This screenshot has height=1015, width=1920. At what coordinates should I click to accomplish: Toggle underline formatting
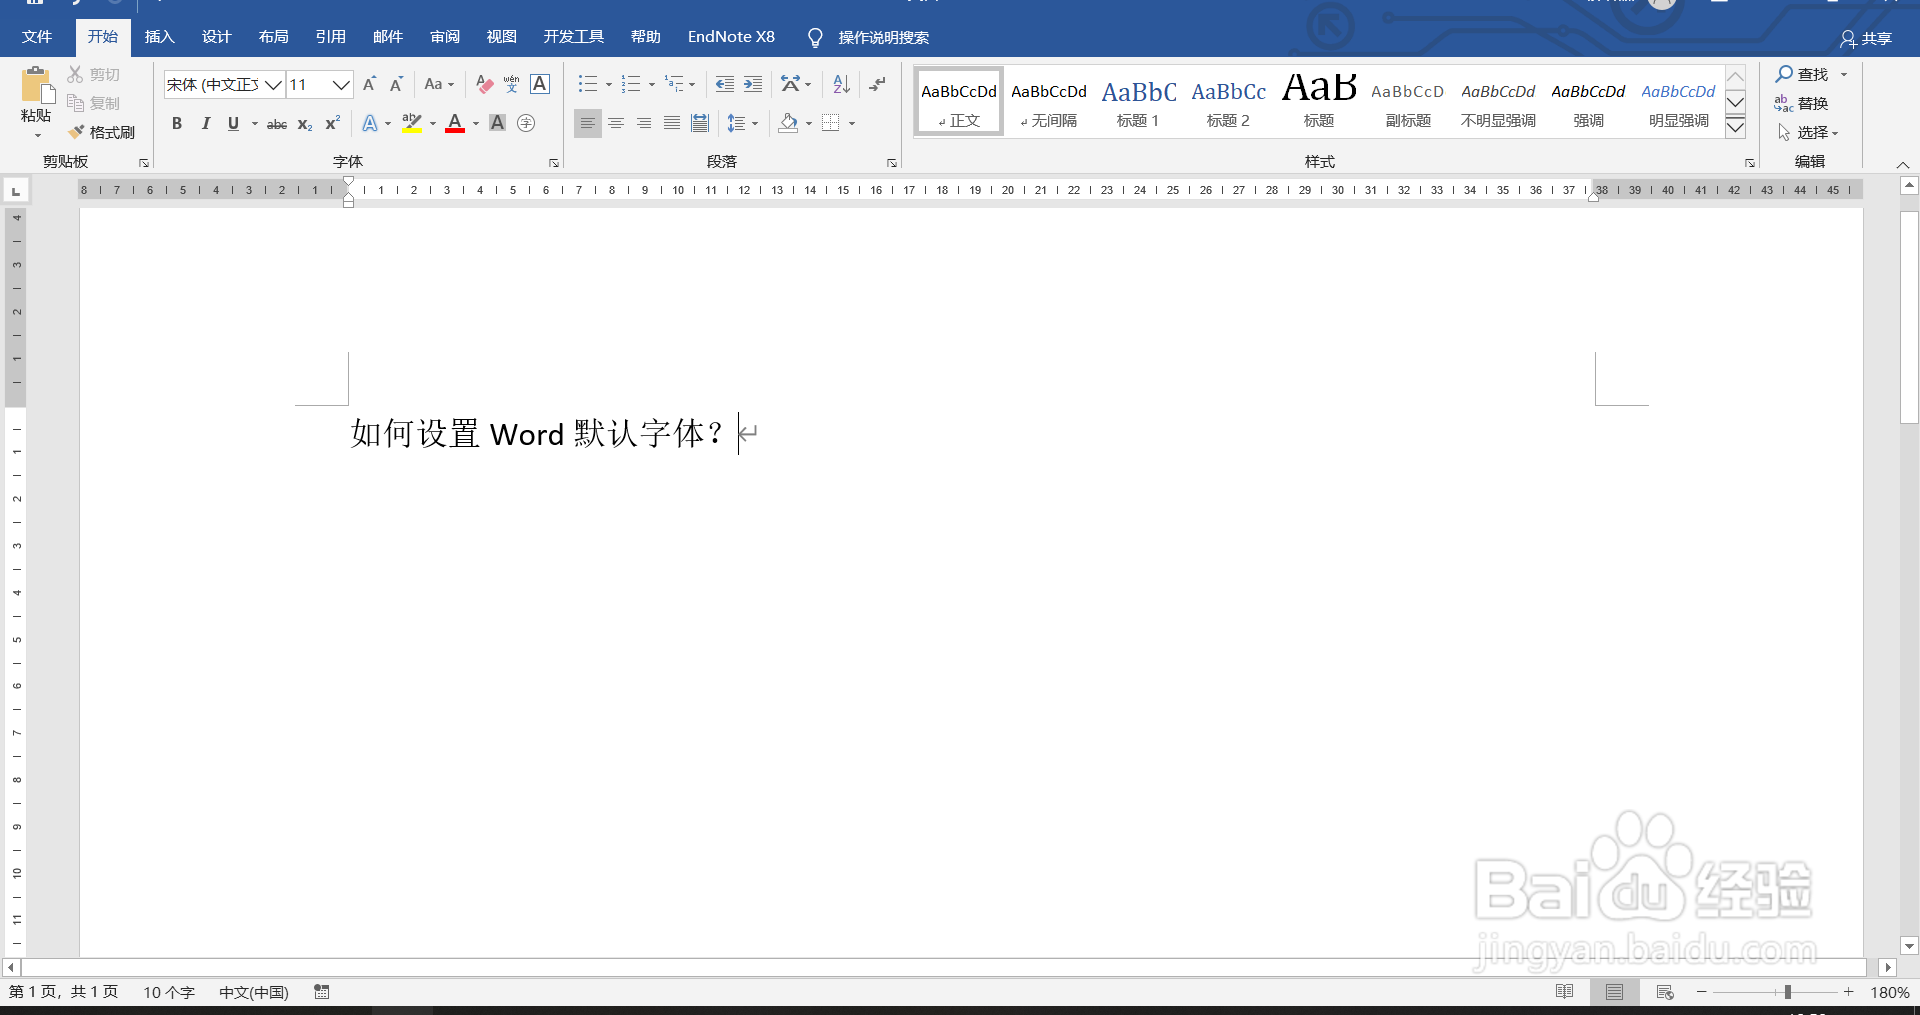[233, 123]
